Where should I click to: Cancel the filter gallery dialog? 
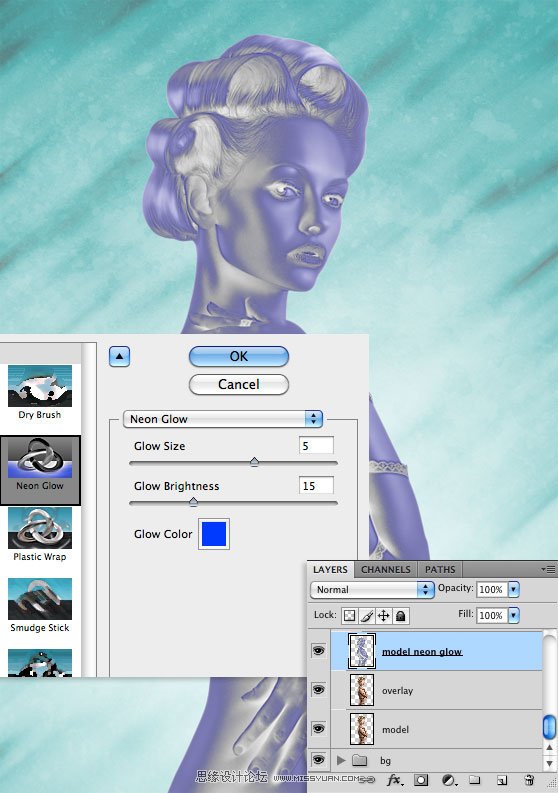coord(239,384)
